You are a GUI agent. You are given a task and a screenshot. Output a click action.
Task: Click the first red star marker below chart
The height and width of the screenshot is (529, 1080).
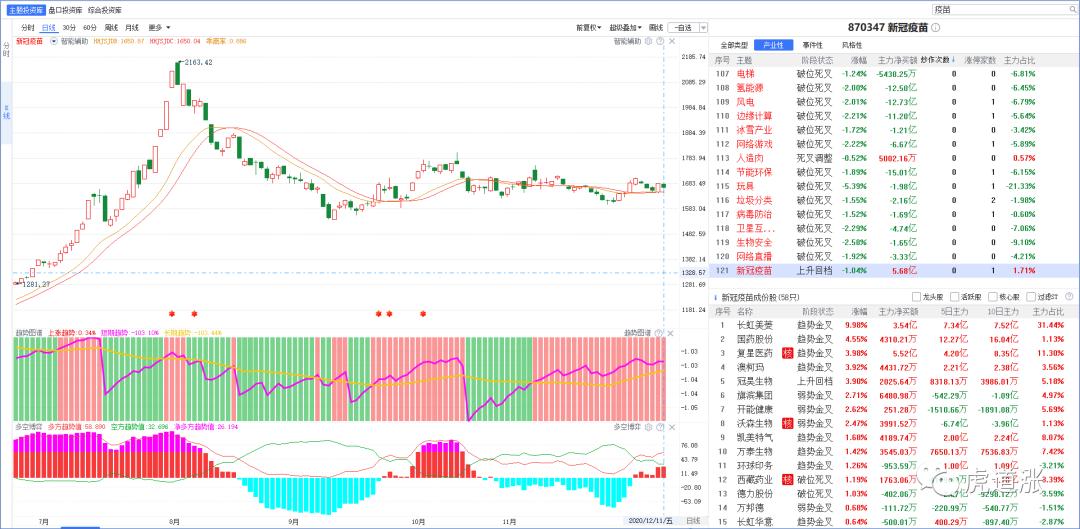(172, 314)
